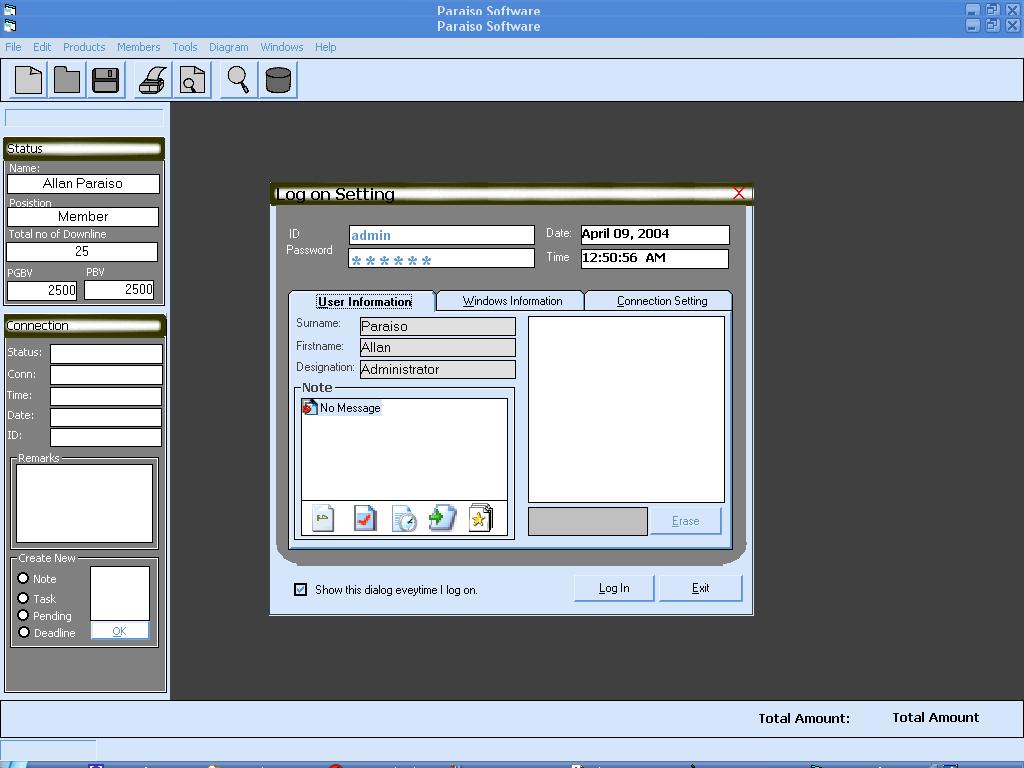Click the green arrow folder icon
Image resolution: width=1024 pixels, height=768 pixels.
[x=442, y=519]
